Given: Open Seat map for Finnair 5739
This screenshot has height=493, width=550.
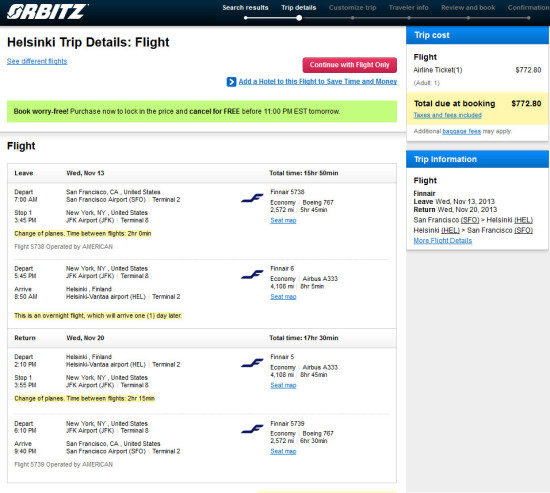Looking at the screenshot, I should coord(283,451).
